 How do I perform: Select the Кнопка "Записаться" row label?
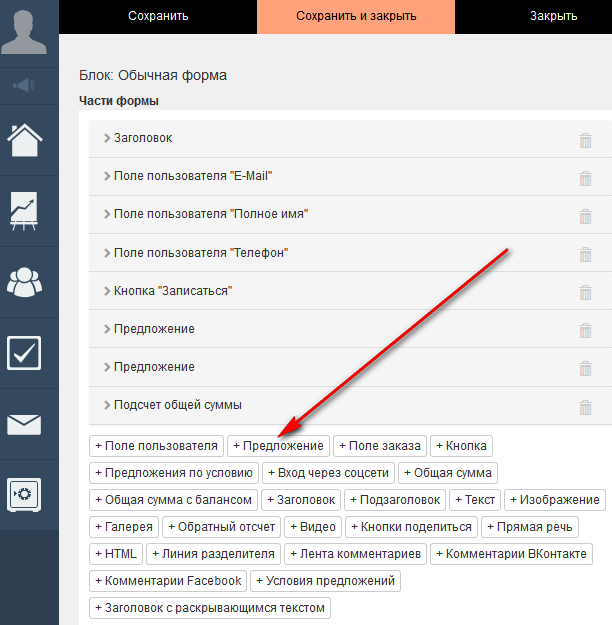(x=173, y=291)
